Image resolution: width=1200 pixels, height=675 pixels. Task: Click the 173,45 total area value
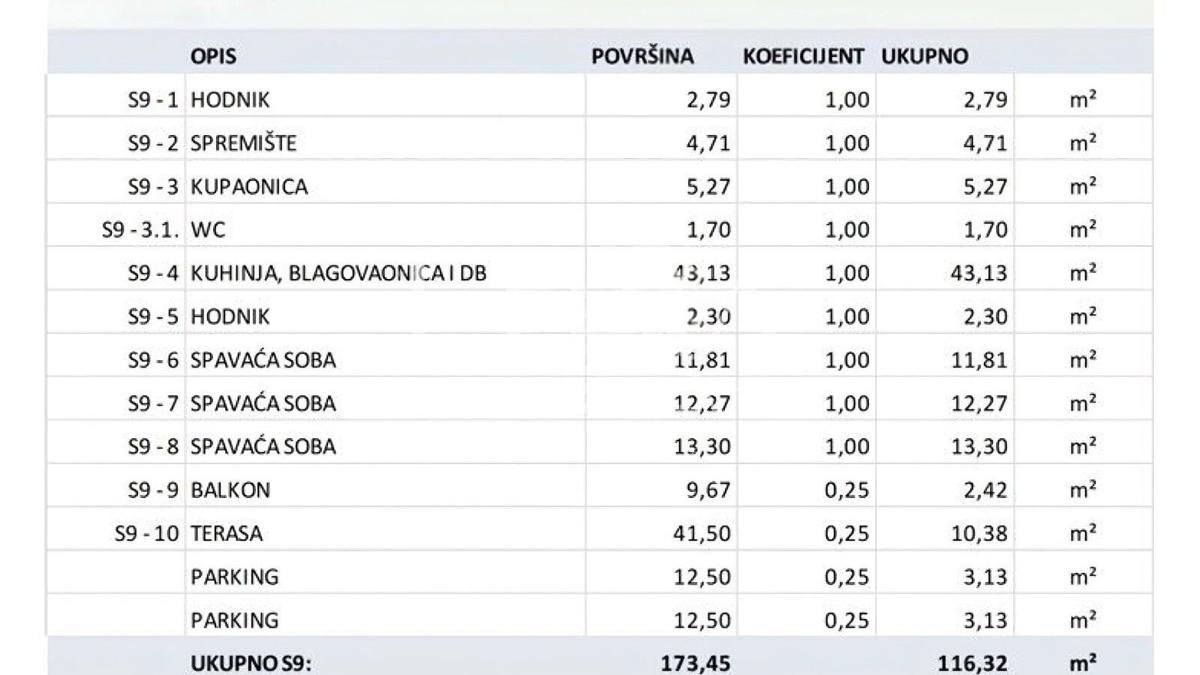pos(698,661)
